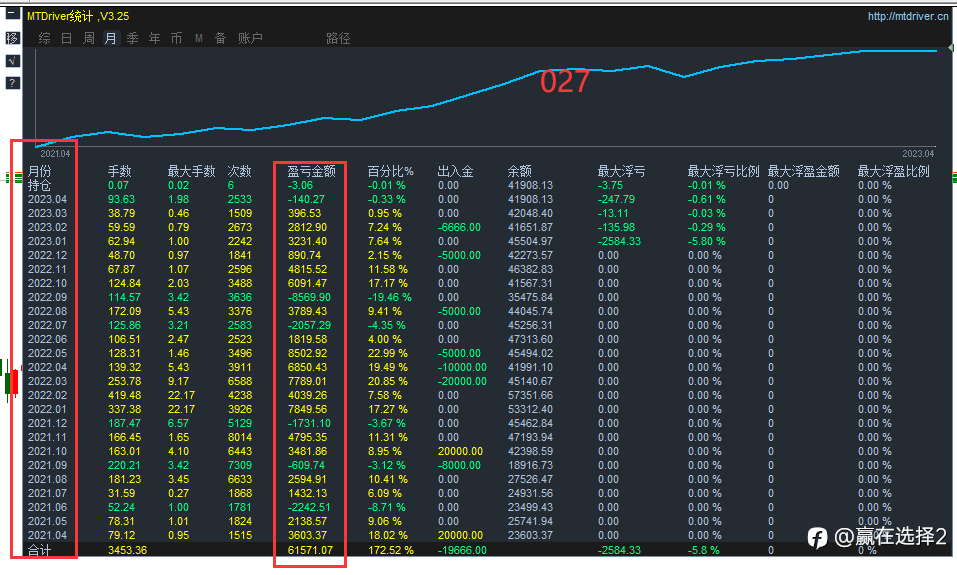
Task: Switch to the 周 weekly statistics tab
Action: [x=88, y=38]
